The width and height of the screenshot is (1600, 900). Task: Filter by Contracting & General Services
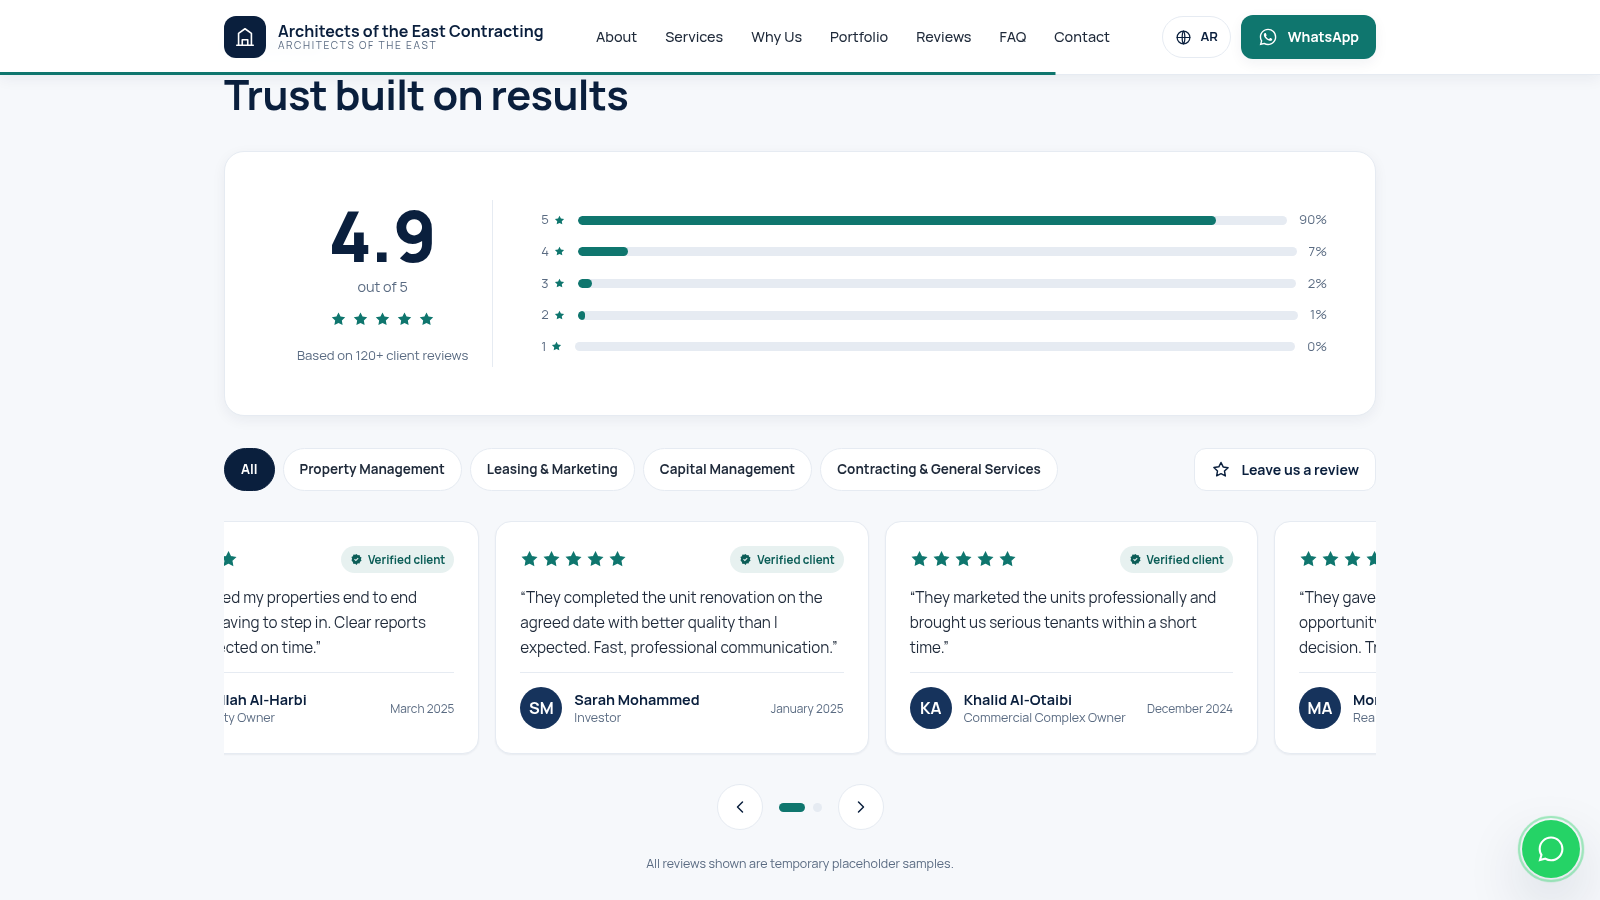[x=939, y=470]
